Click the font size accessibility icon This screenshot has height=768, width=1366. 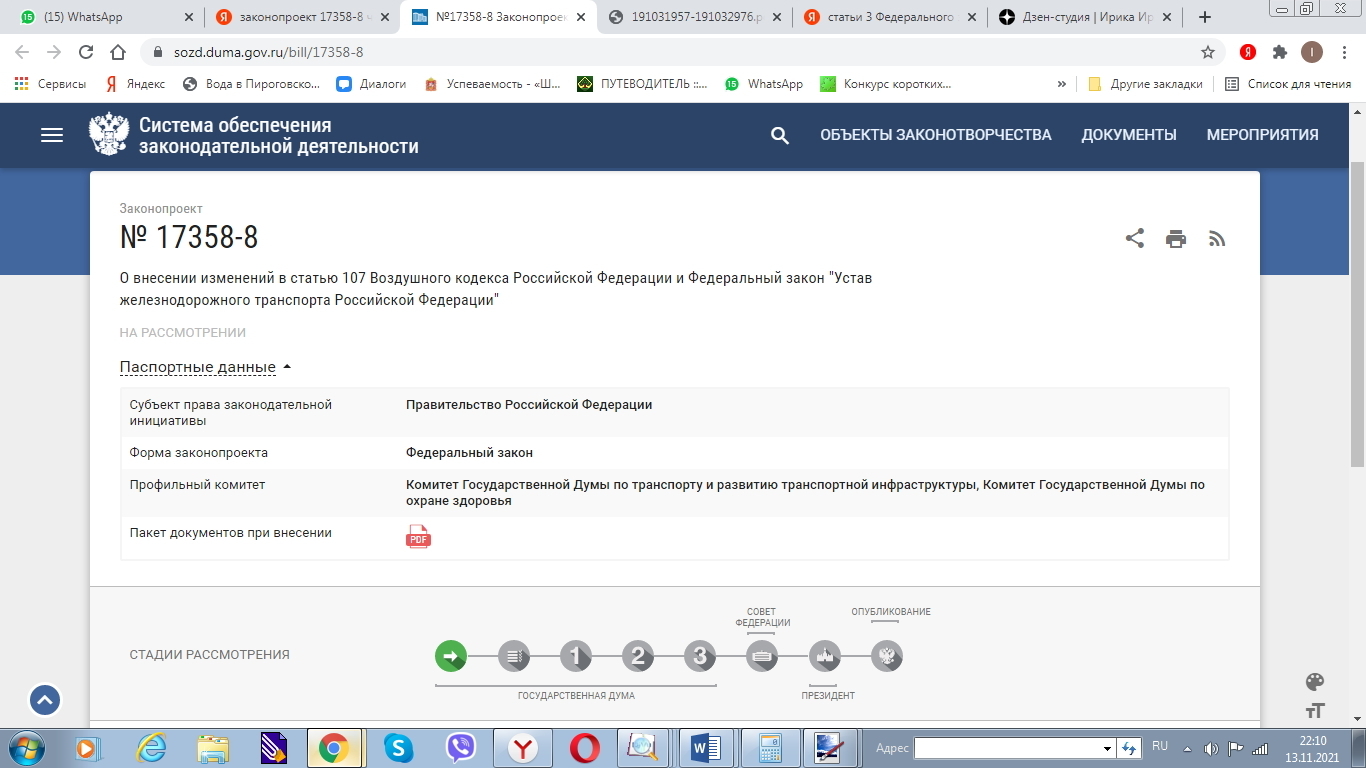pyautogui.click(x=1315, y=711)
